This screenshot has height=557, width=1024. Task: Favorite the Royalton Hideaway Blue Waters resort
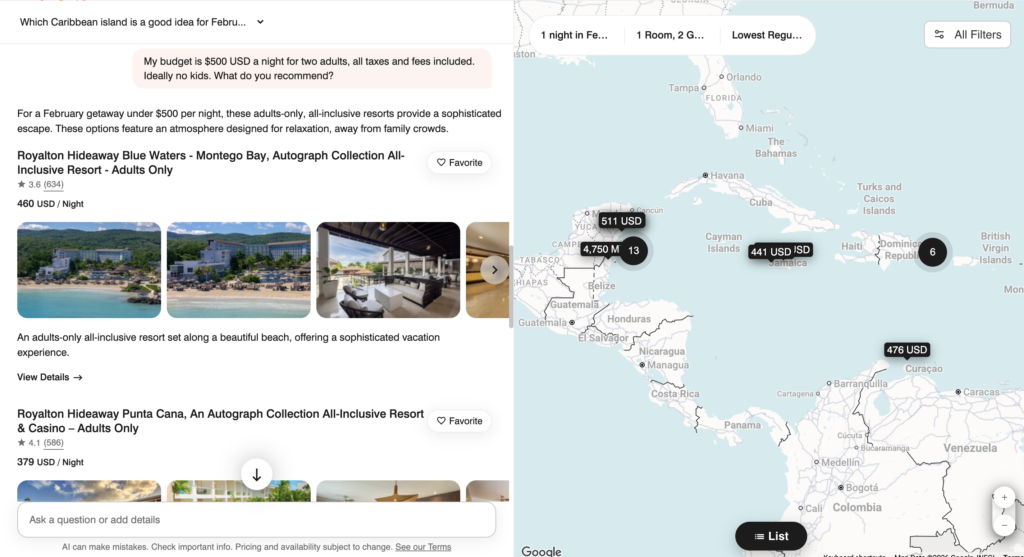[x=460, y=163]
